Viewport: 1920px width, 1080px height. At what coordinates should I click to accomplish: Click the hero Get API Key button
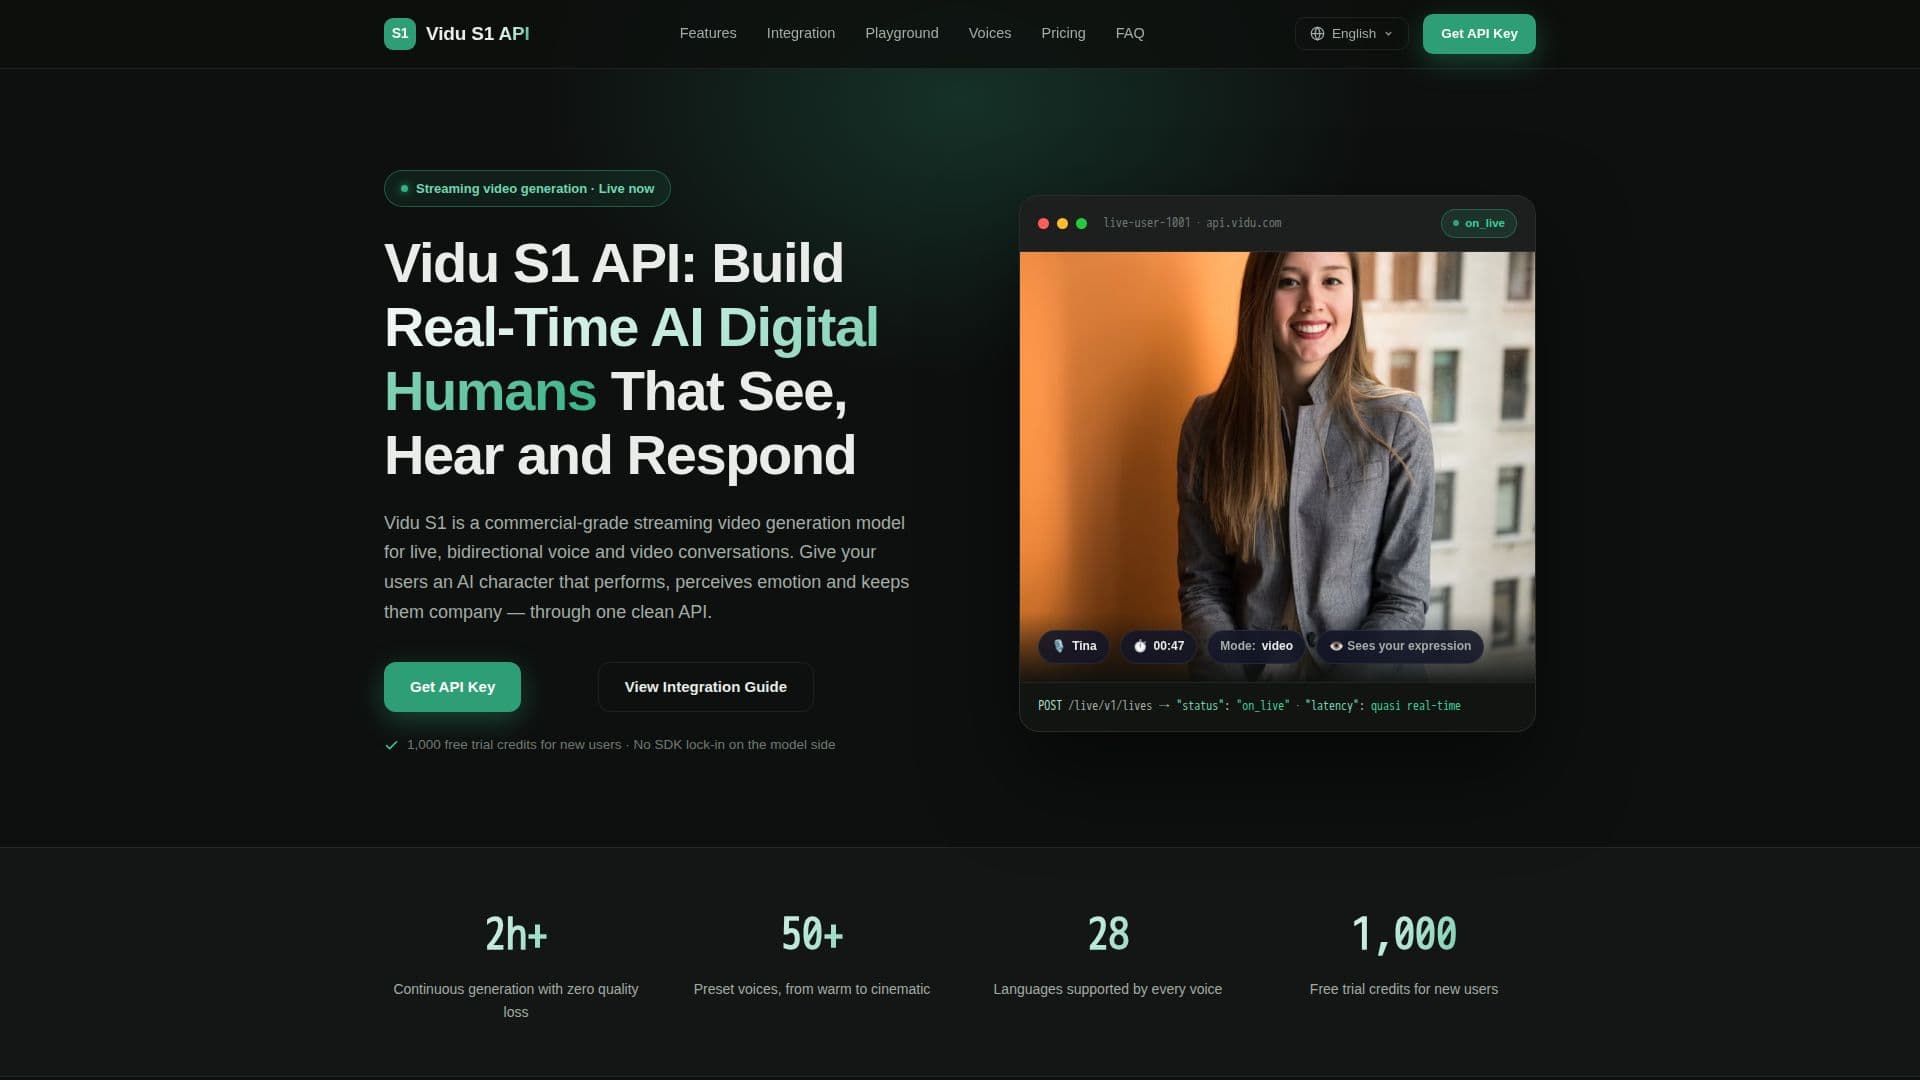452,687
